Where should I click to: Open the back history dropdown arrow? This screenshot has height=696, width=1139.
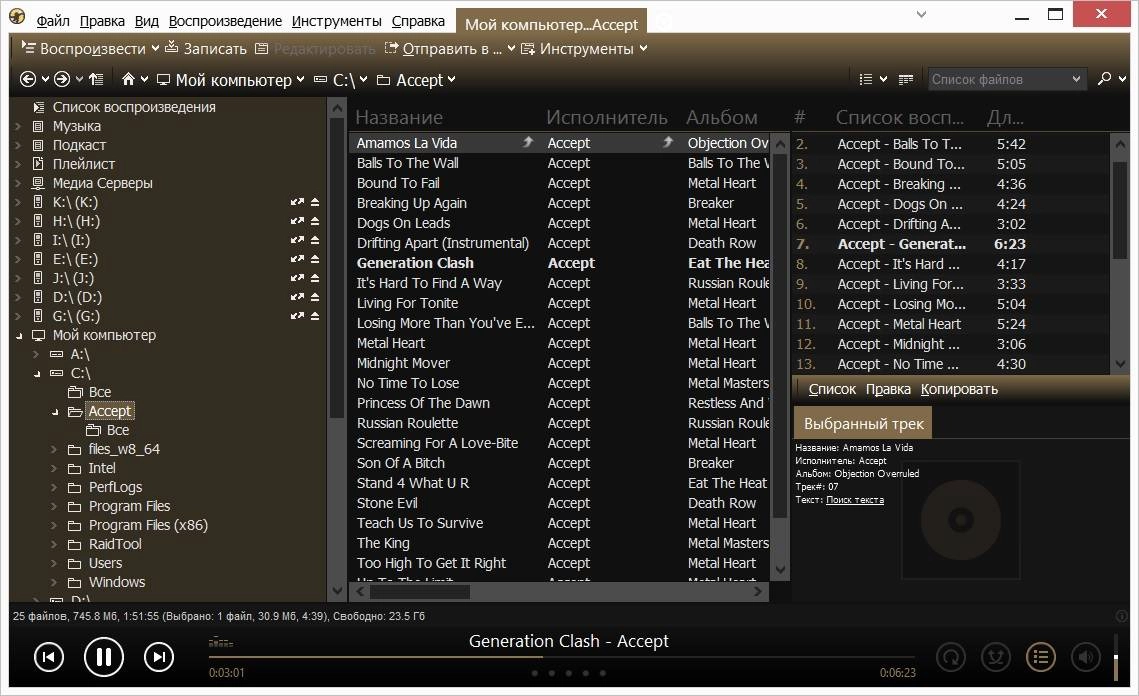tap(45, 79)
